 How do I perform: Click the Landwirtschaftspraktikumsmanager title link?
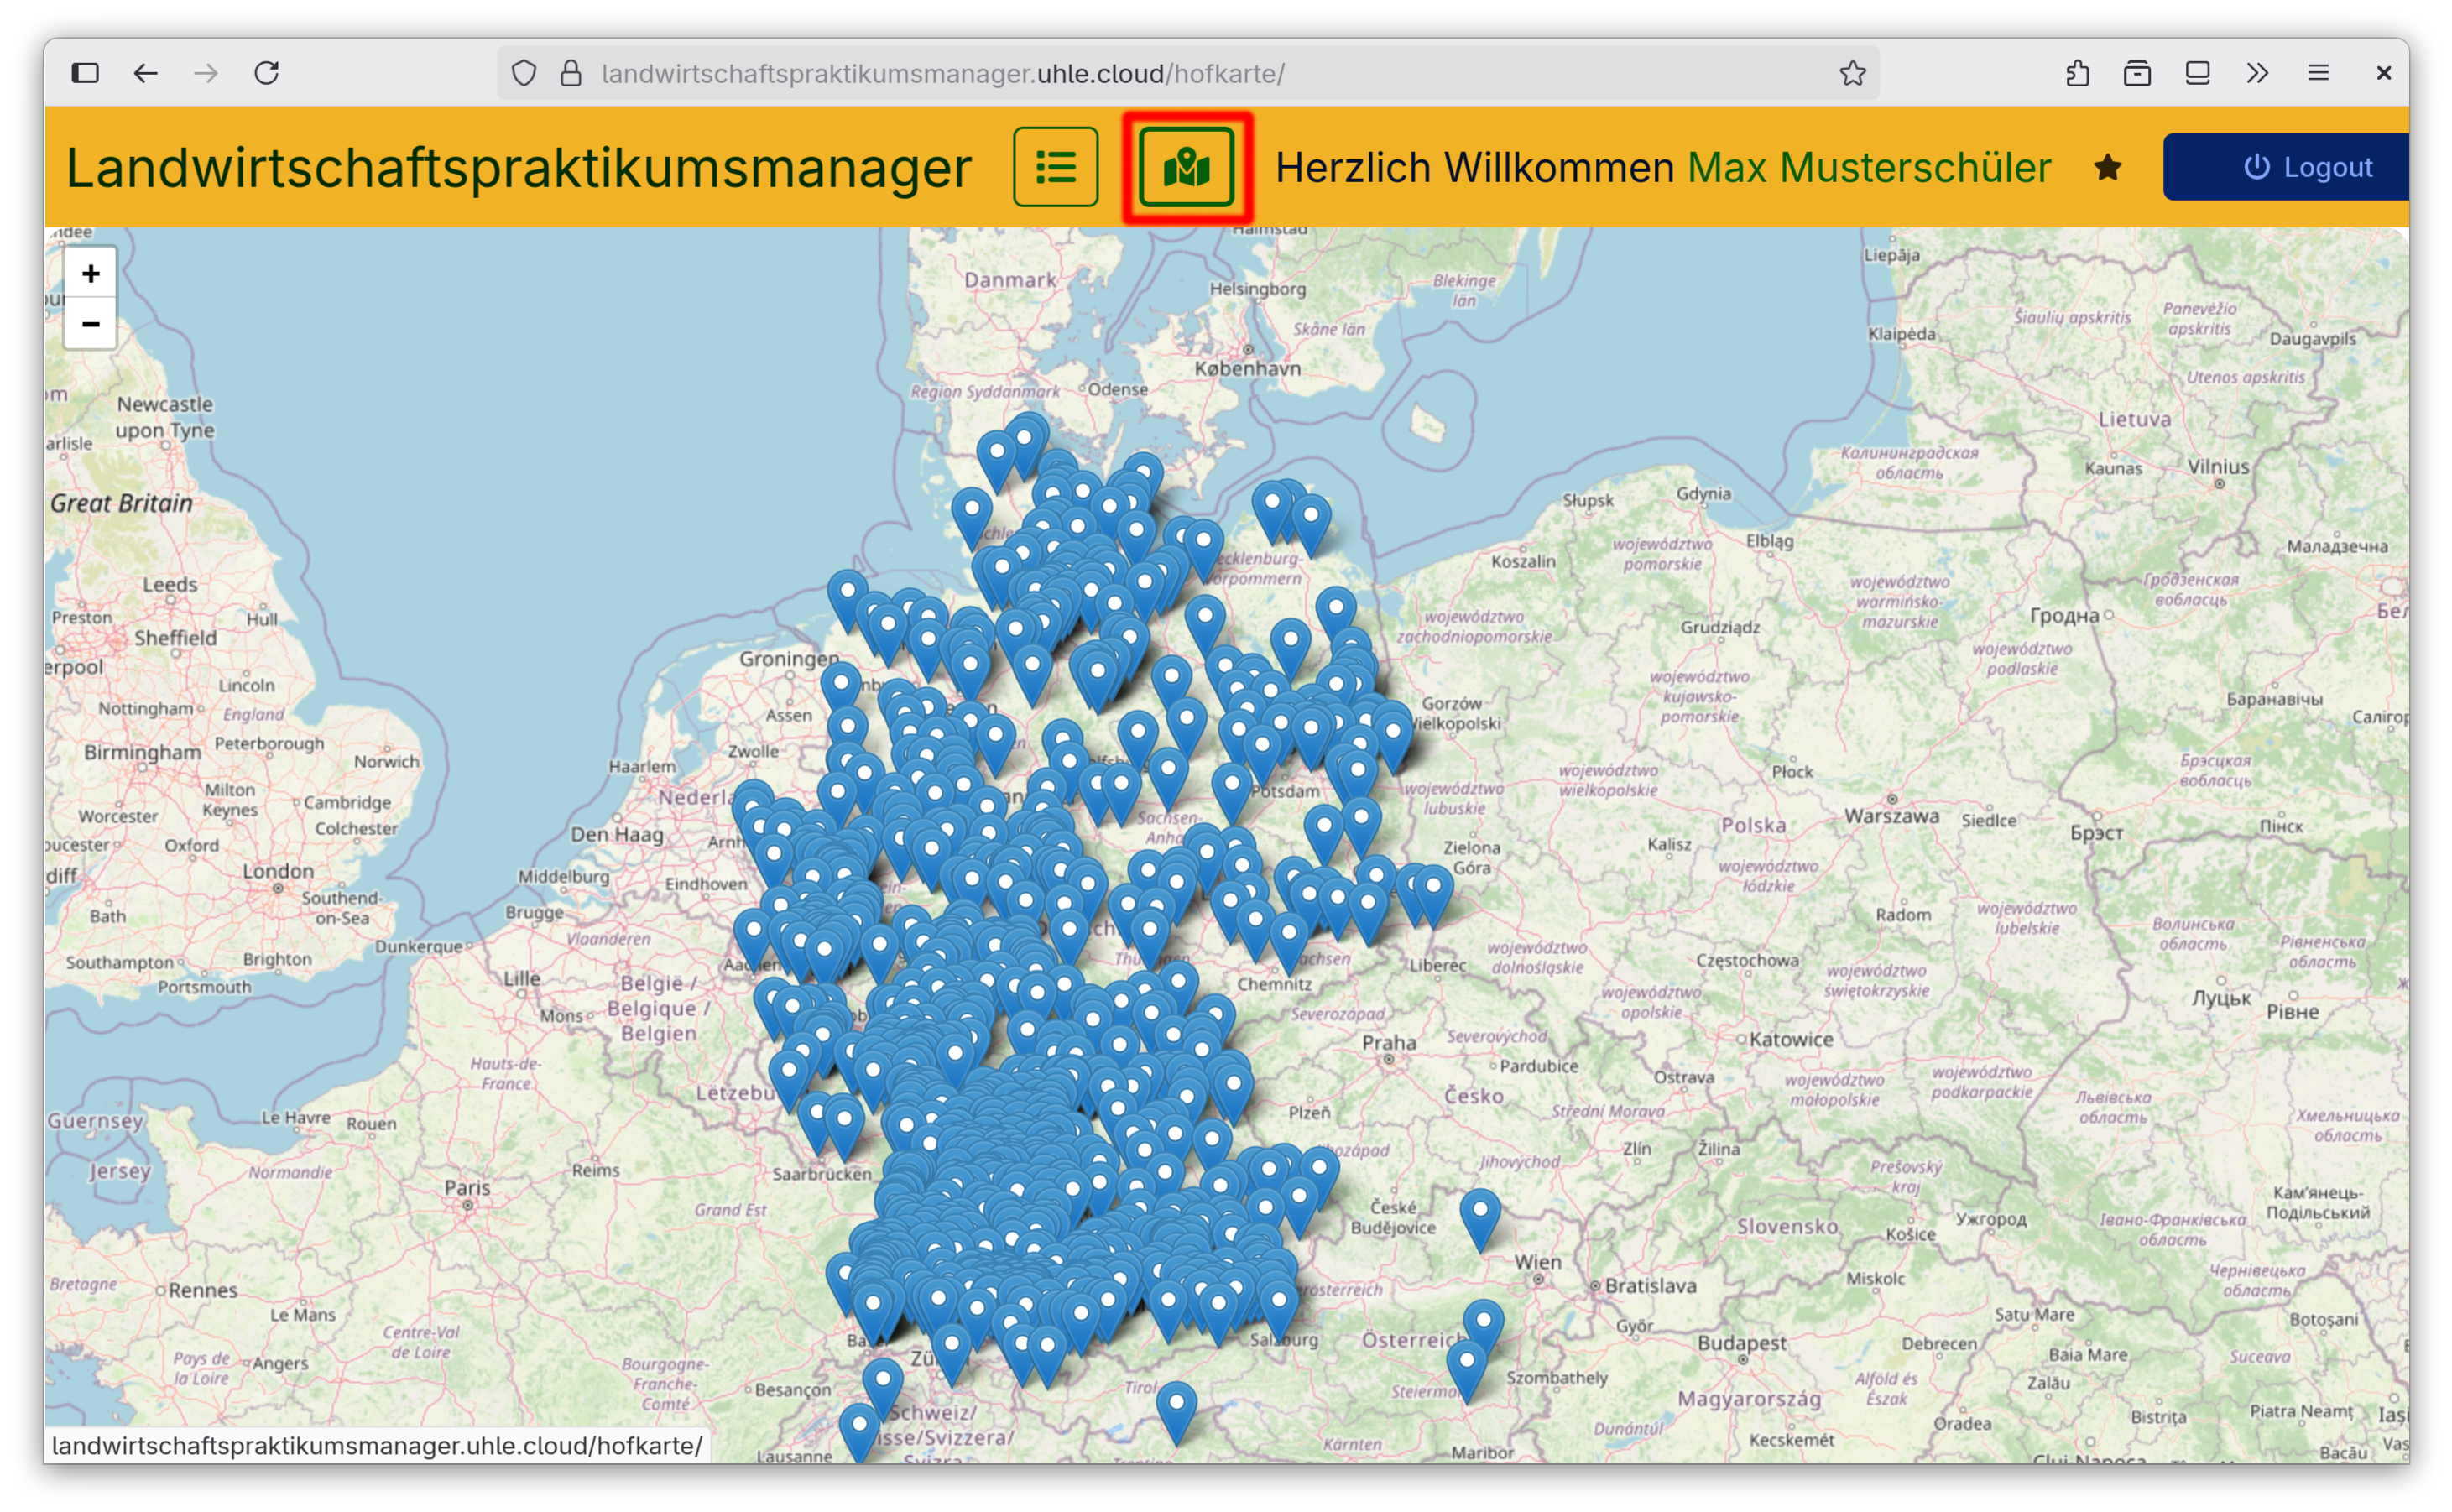coord(518,167)
